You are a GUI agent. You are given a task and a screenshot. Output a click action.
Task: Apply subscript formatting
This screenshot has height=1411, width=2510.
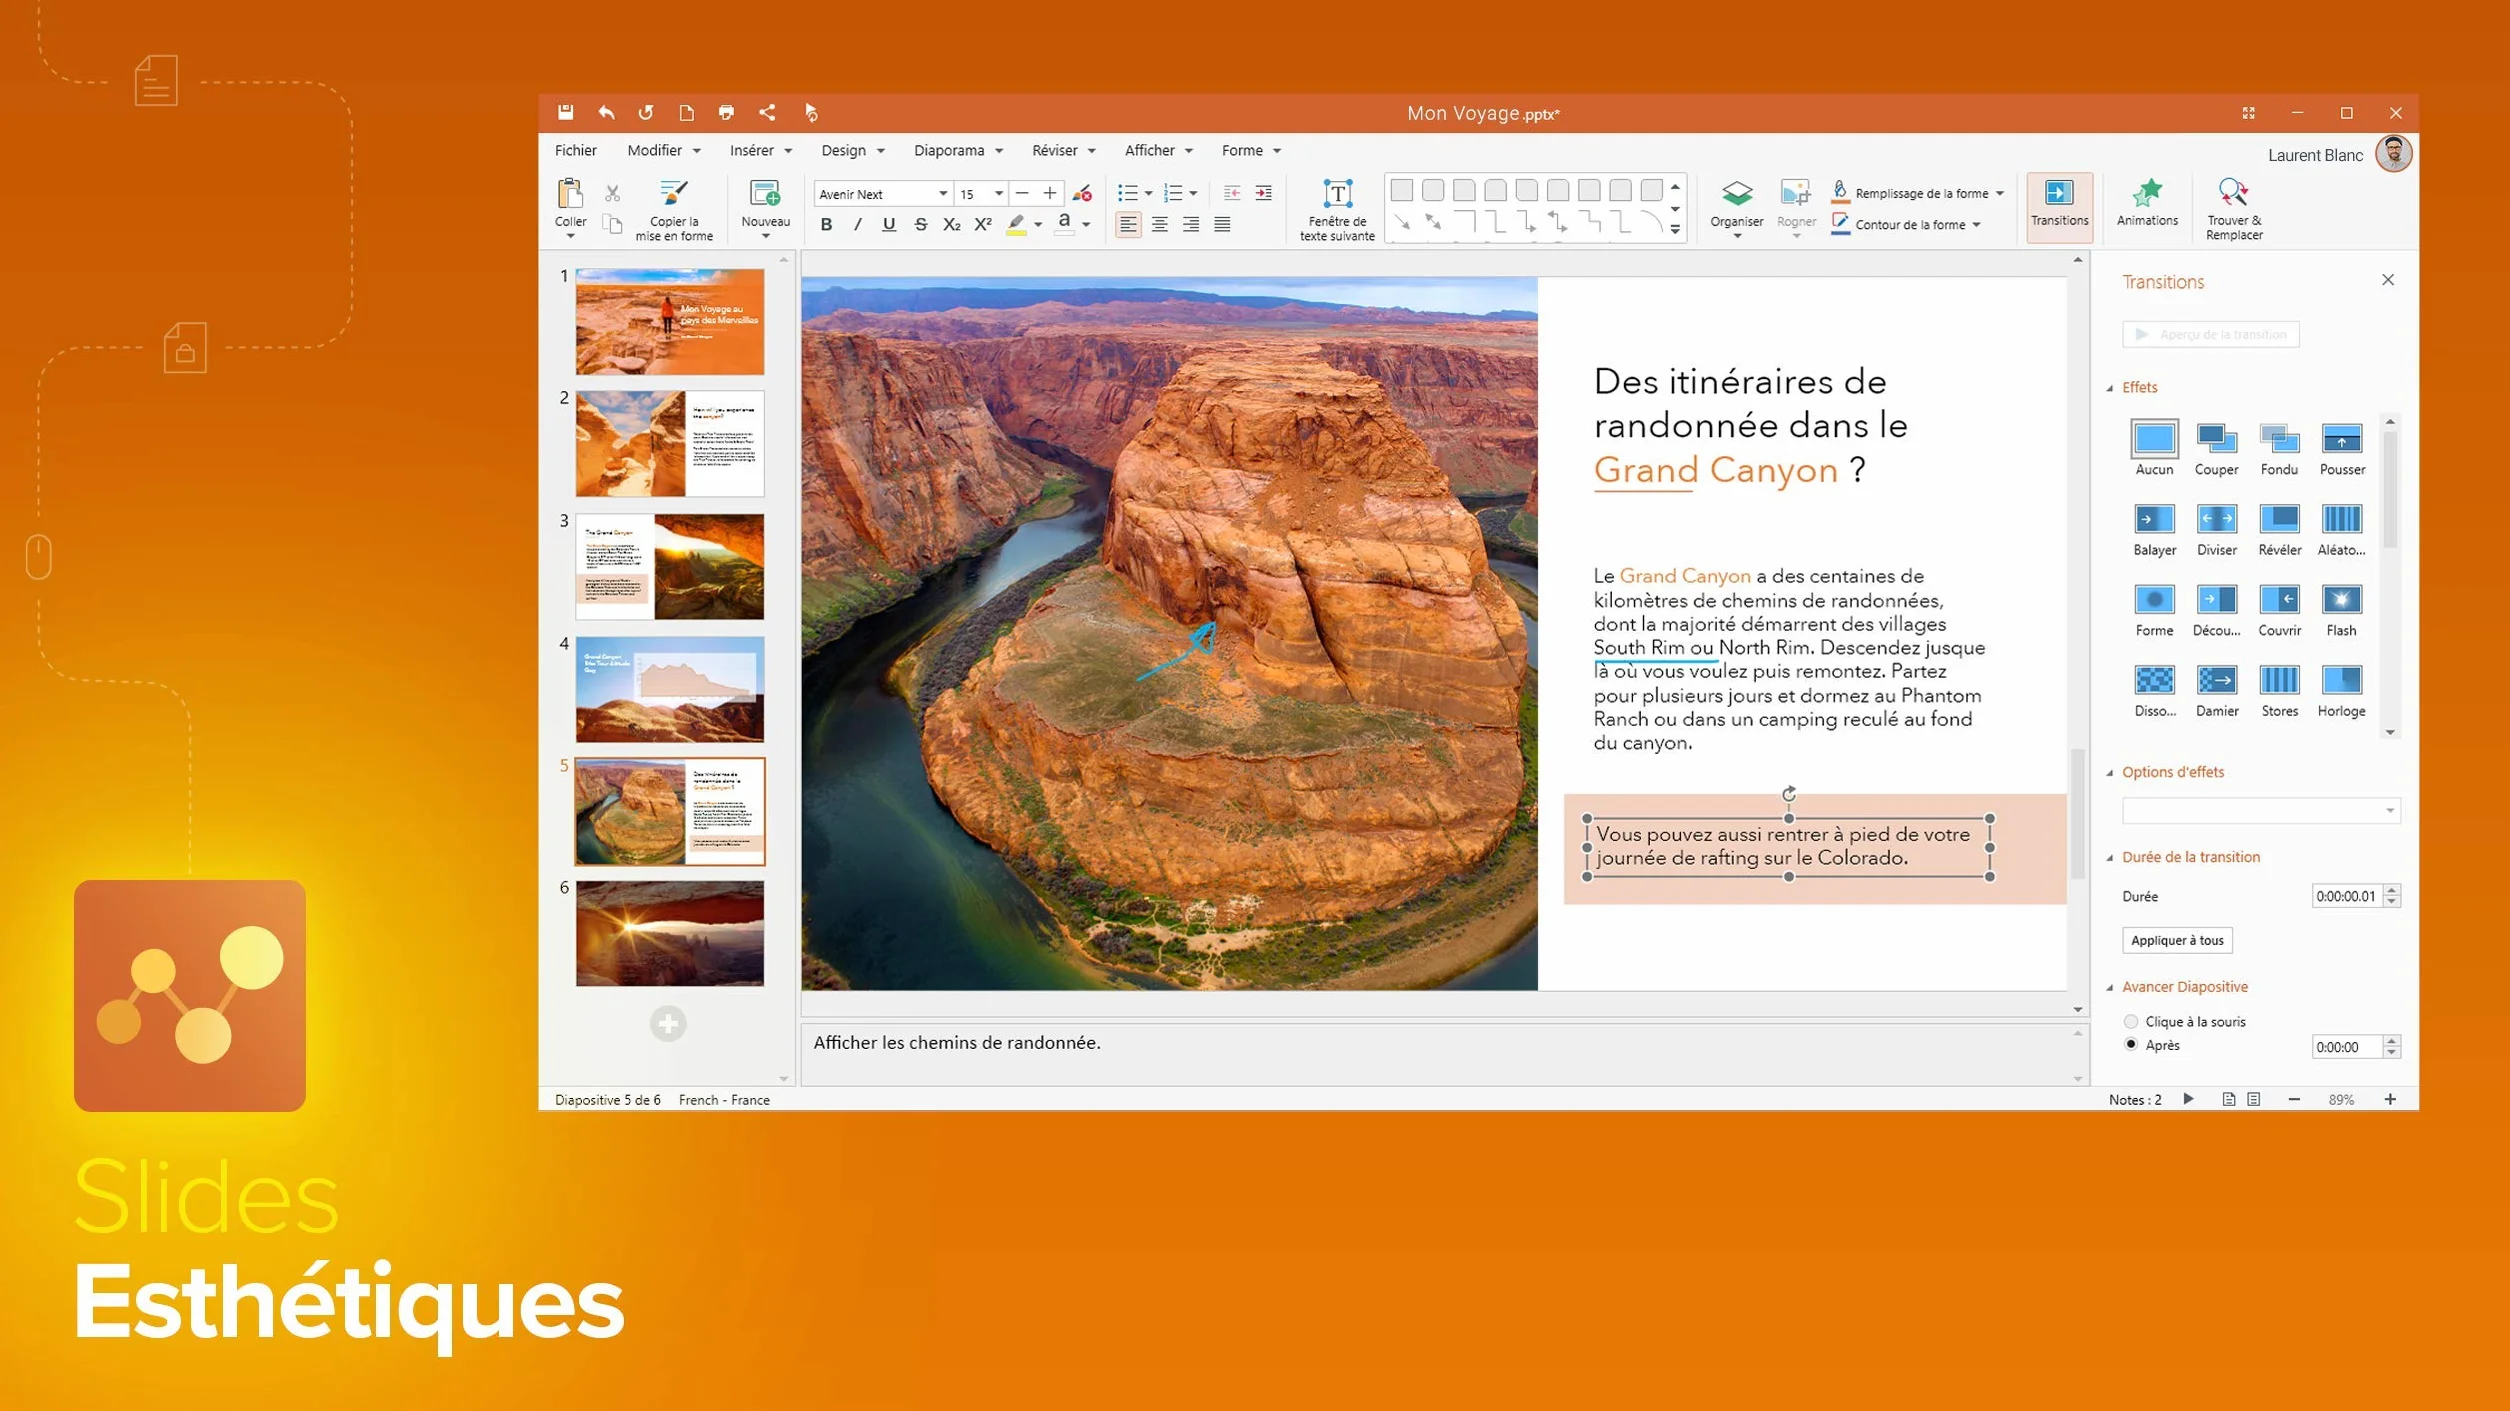[x=951, y=225]
